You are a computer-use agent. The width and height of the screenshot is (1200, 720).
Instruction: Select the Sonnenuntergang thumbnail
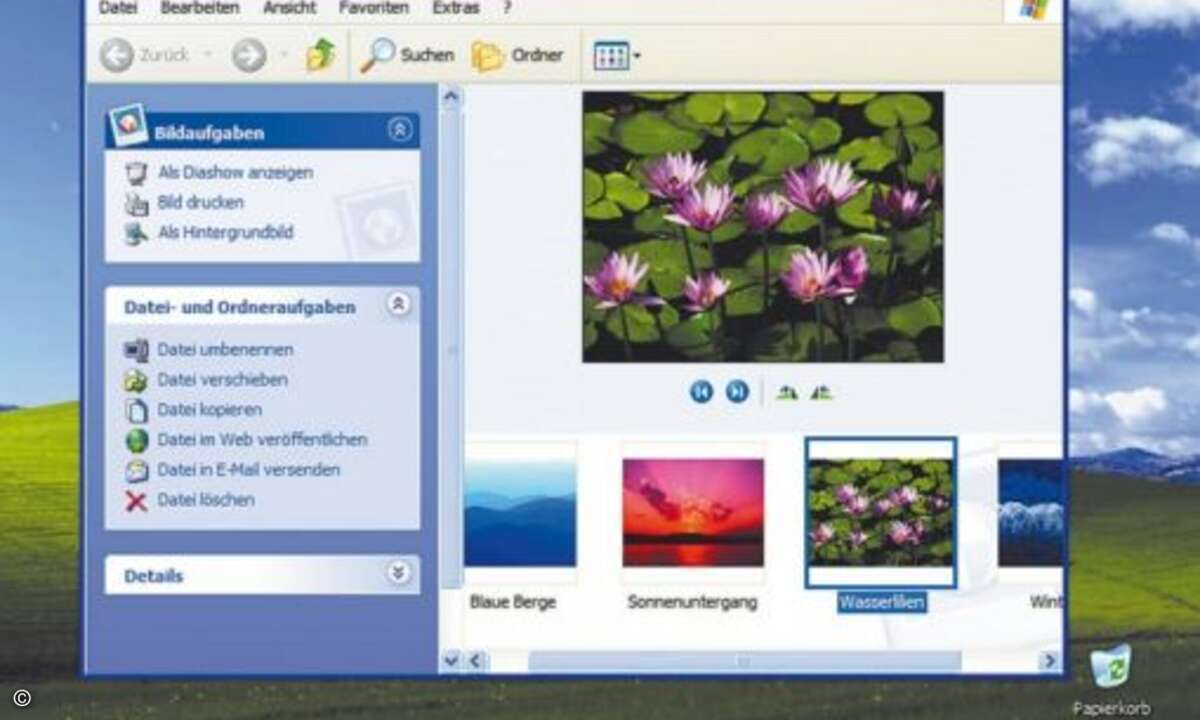point(693,512)
